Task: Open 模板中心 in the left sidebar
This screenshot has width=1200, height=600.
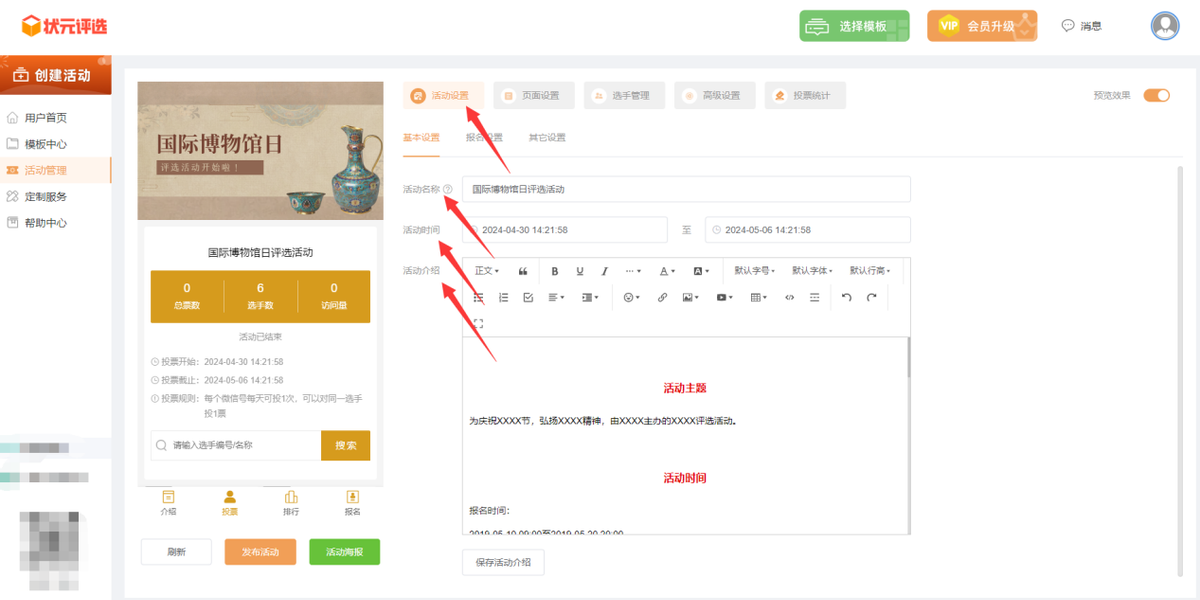Action: pyautogui.click(x=46, y=144)
